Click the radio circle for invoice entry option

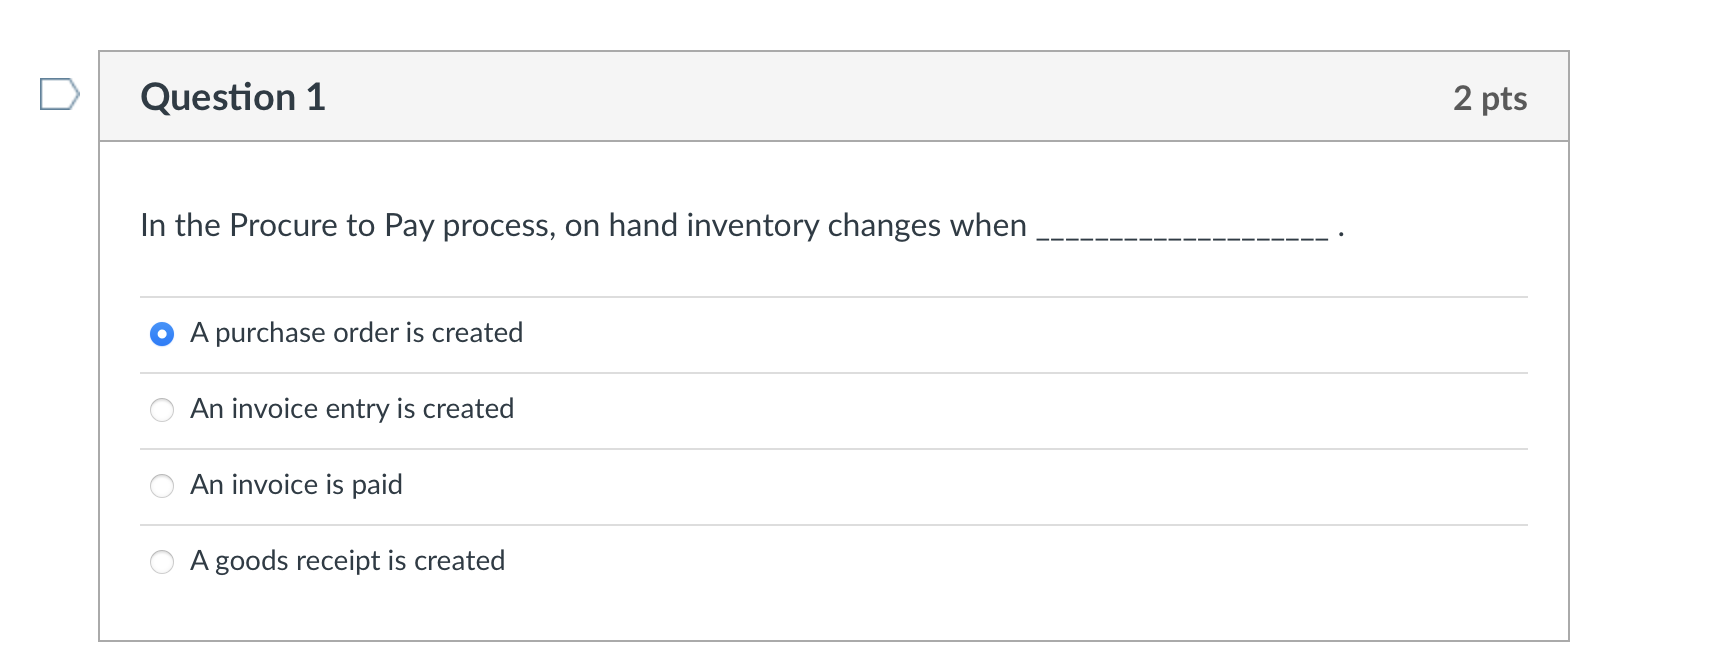click(162, 409)
